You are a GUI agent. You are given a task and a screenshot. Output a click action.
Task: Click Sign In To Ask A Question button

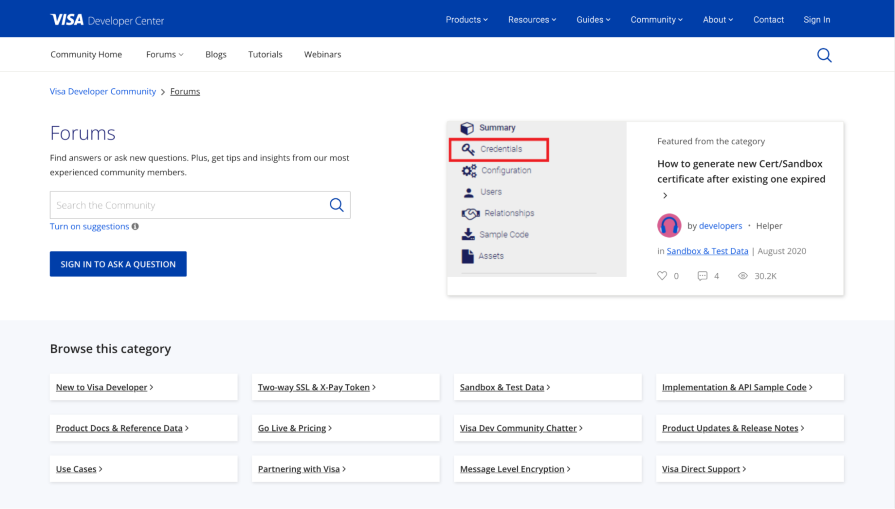pos(118,264)
